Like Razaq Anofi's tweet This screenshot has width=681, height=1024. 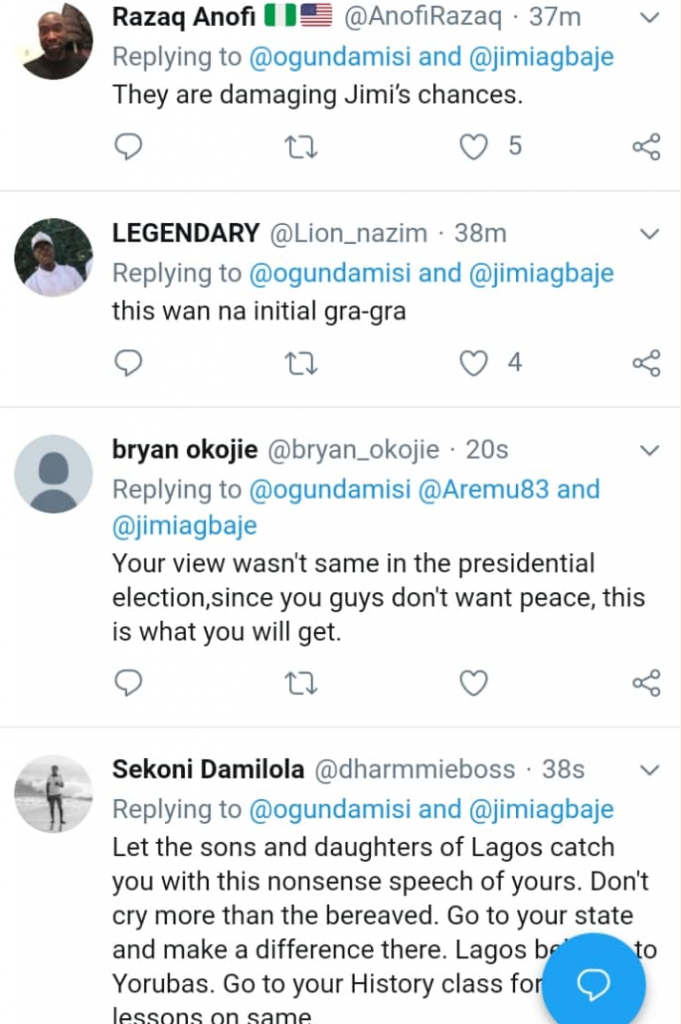click(x=472, y=147)
